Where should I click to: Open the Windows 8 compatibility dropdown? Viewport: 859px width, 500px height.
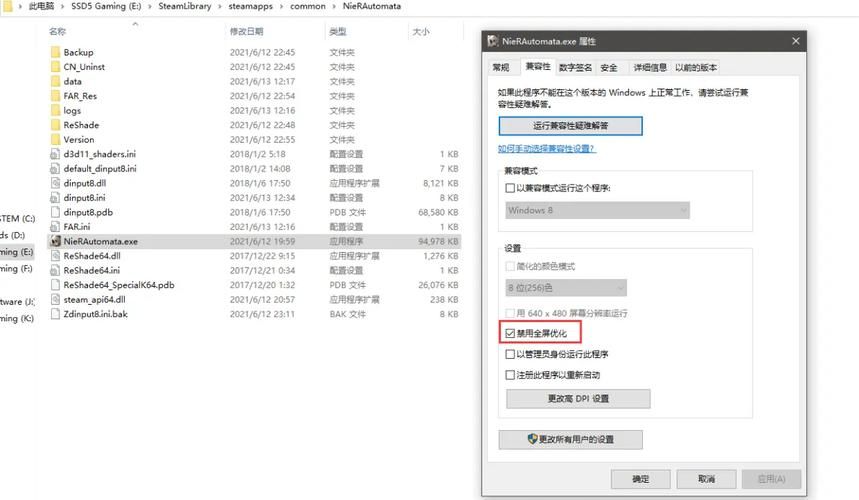click(x=597, y=210)
